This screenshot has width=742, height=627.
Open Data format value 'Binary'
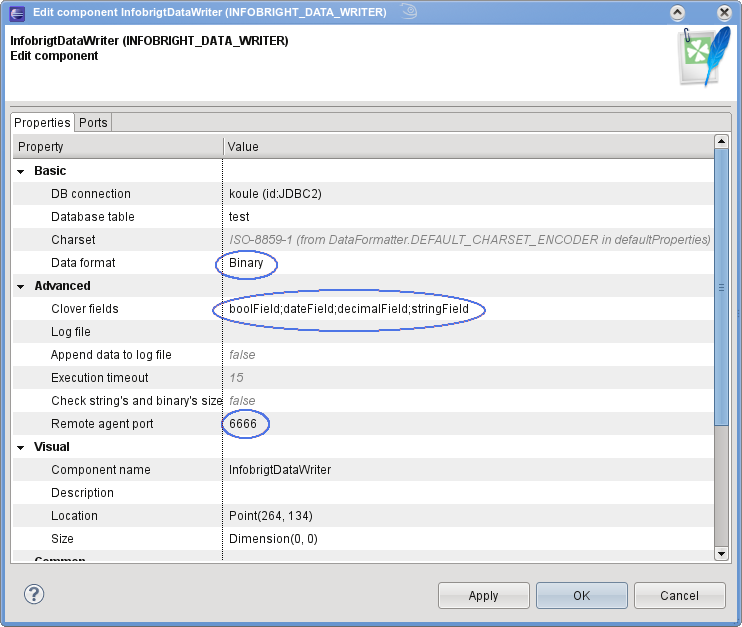(468, 263)
